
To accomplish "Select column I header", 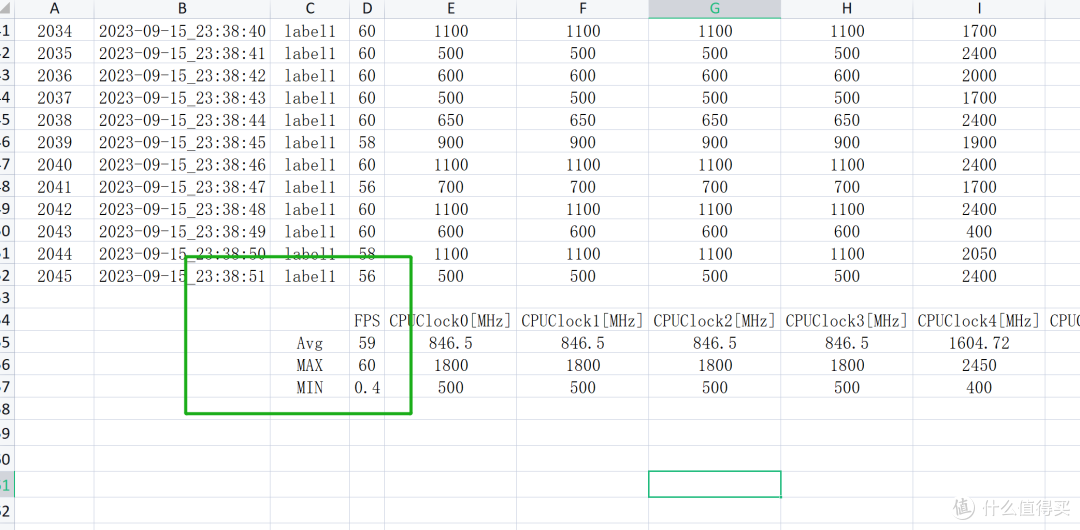I will (x=979, y=8).
